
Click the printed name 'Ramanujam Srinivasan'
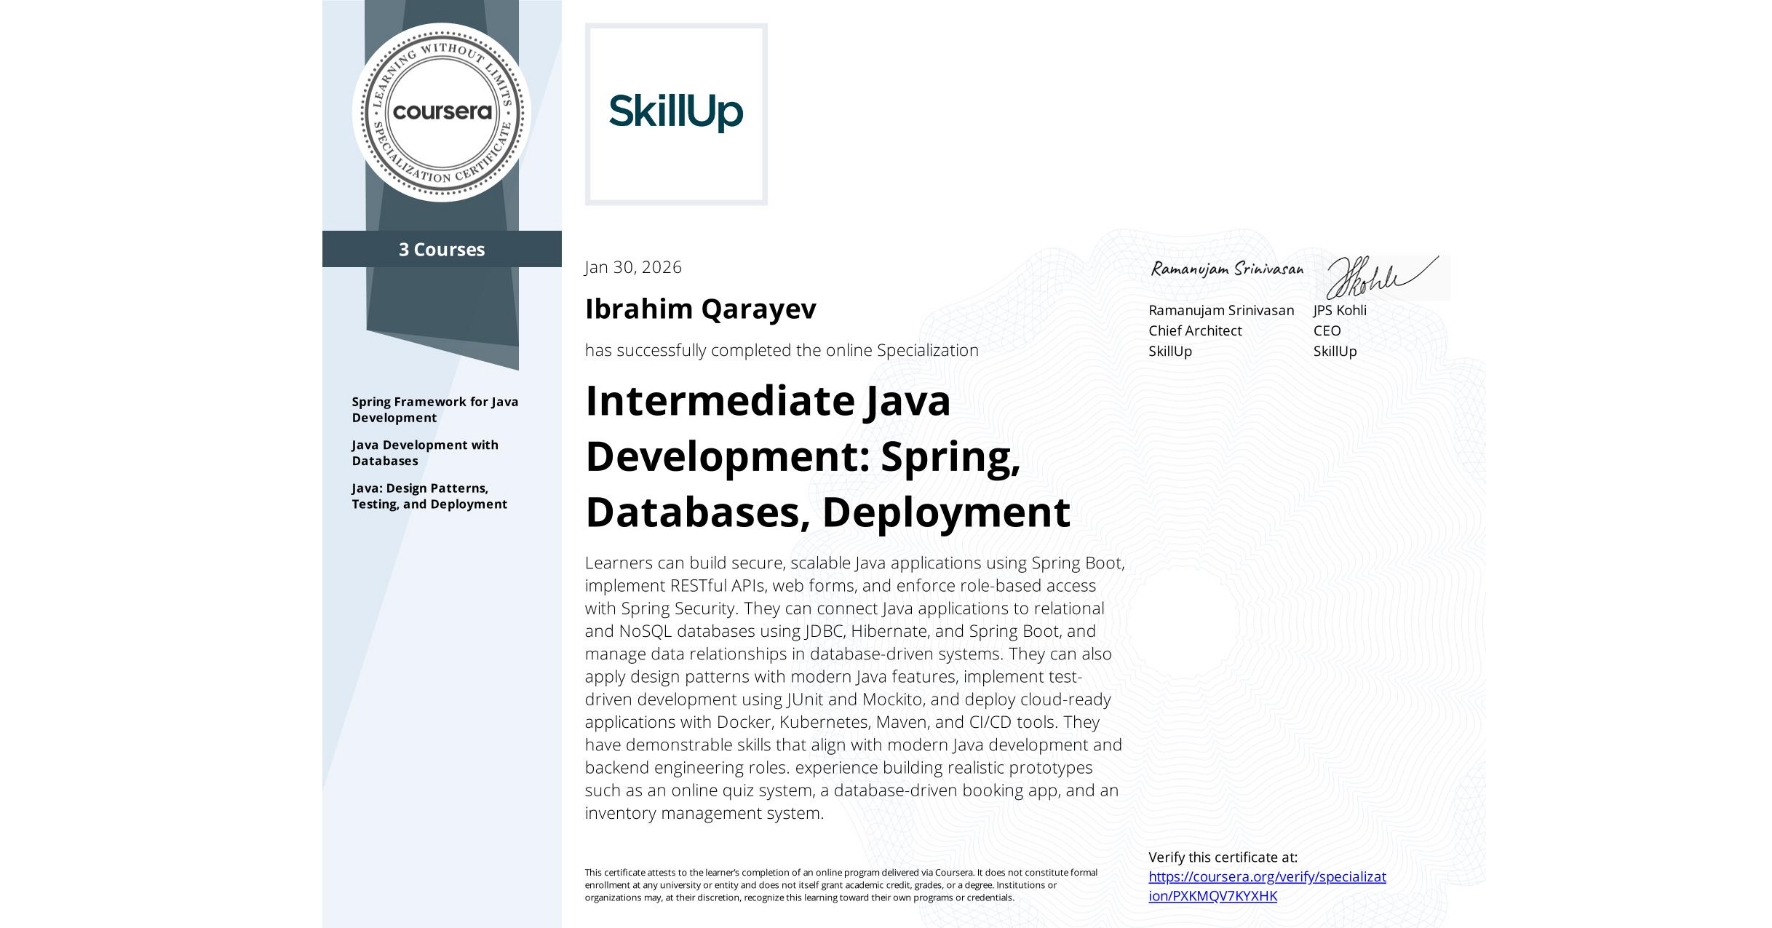coord(1221,310)
